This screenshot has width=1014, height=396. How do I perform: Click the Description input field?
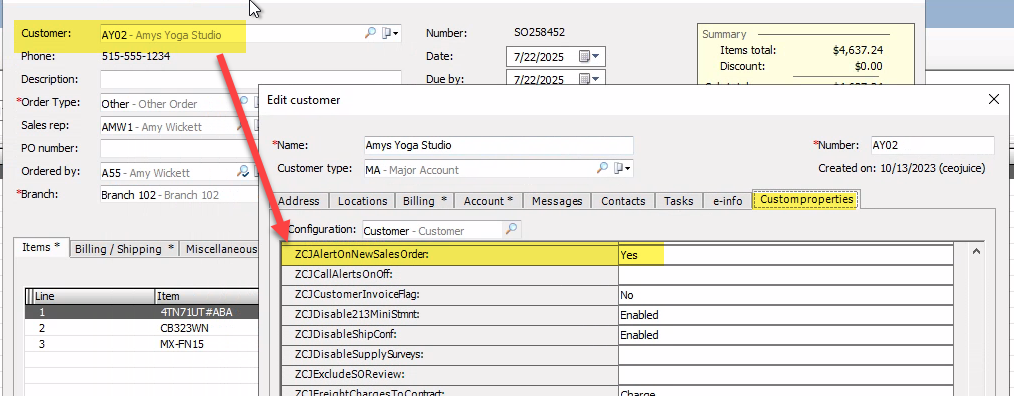251,80
